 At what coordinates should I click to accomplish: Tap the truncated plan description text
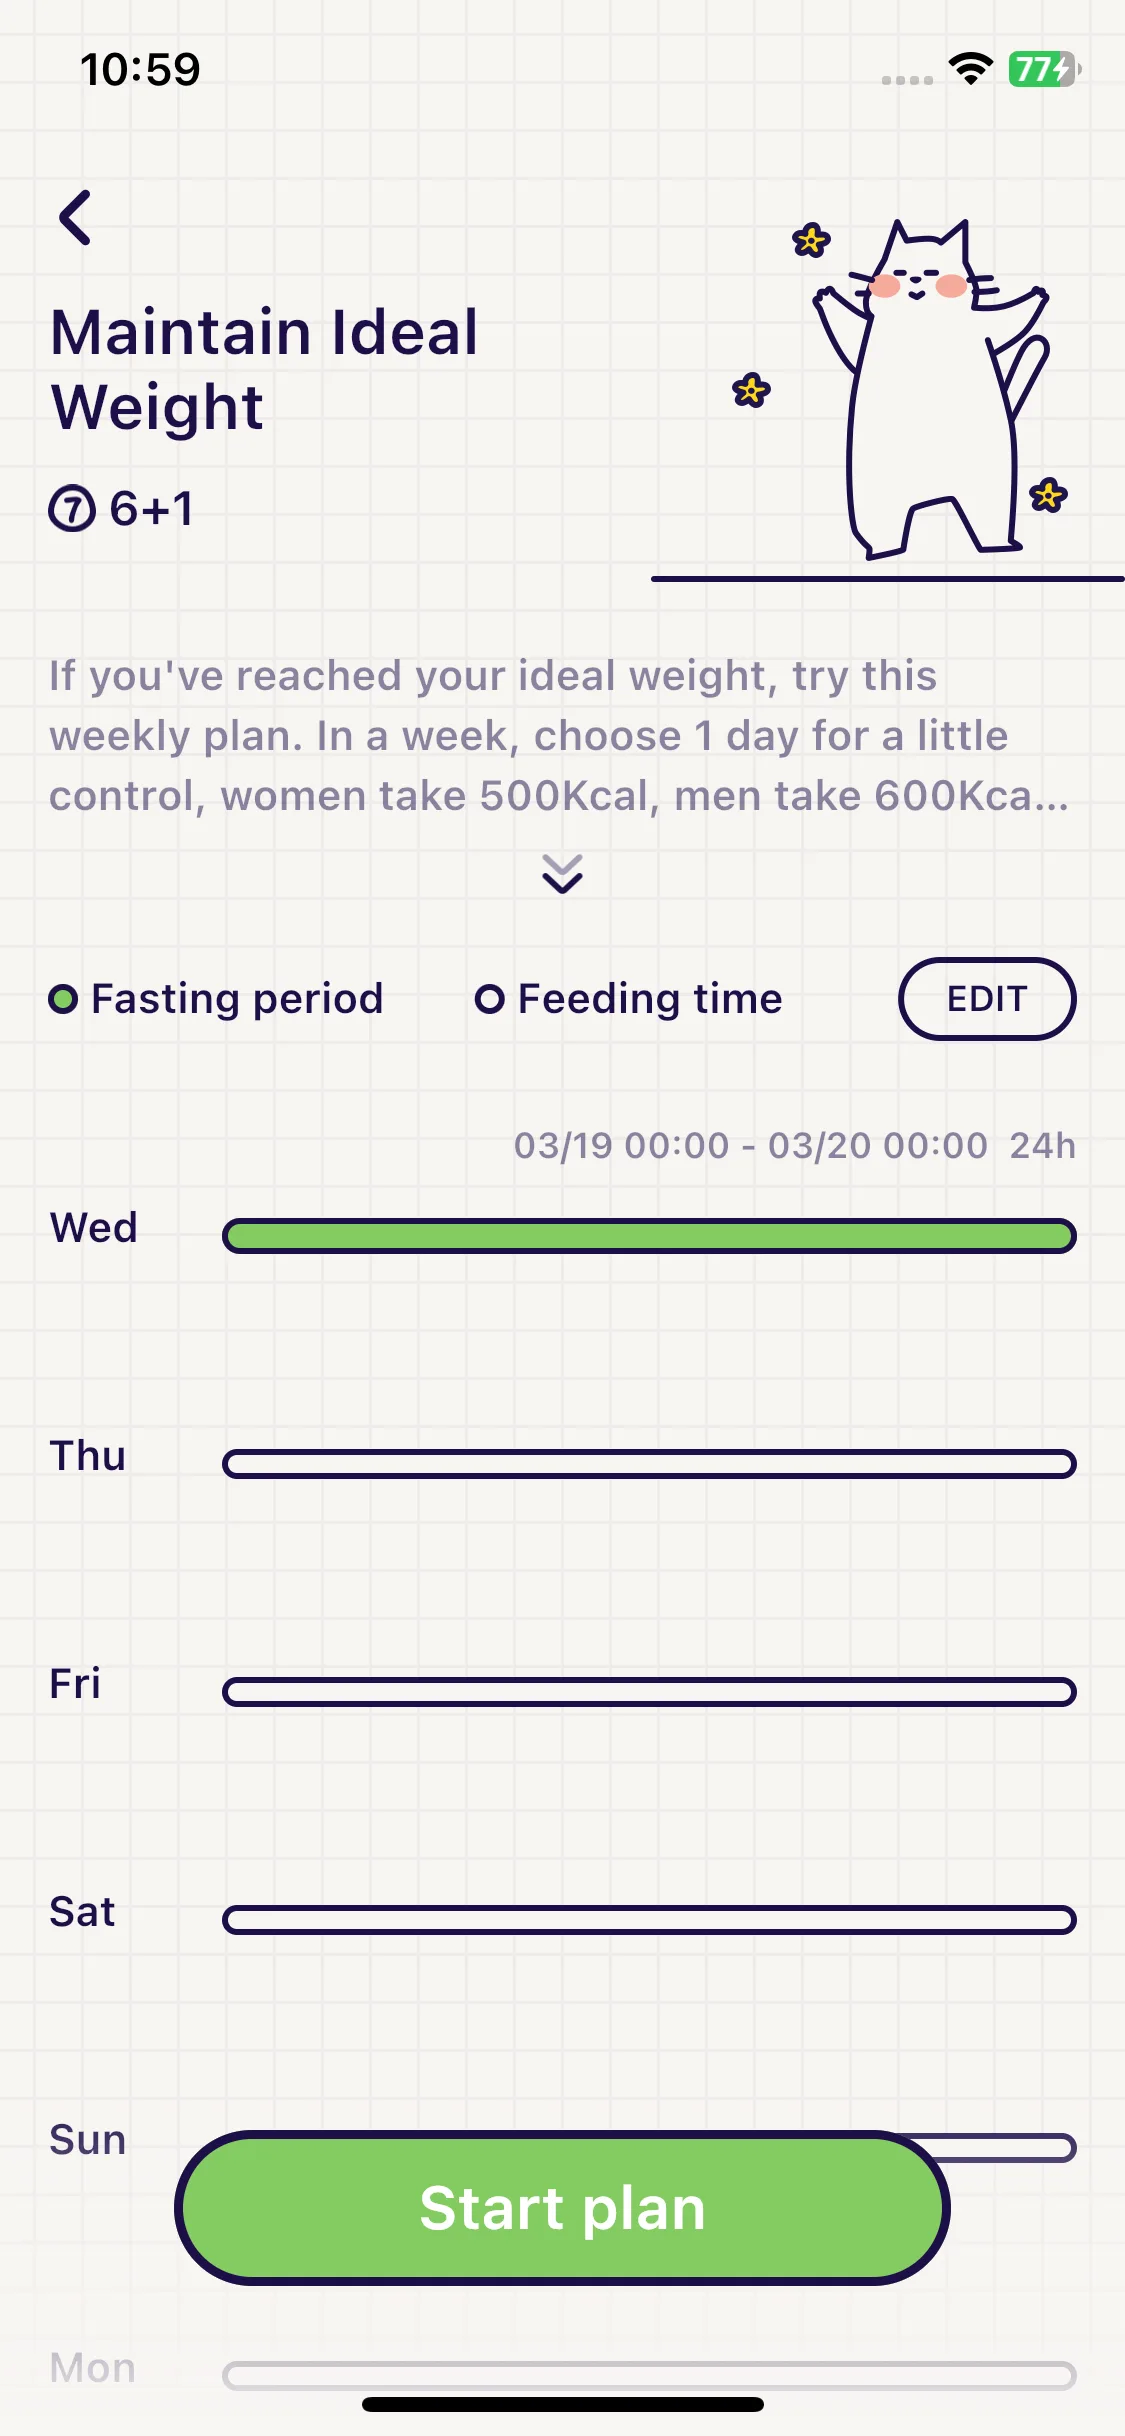point(558,736)
